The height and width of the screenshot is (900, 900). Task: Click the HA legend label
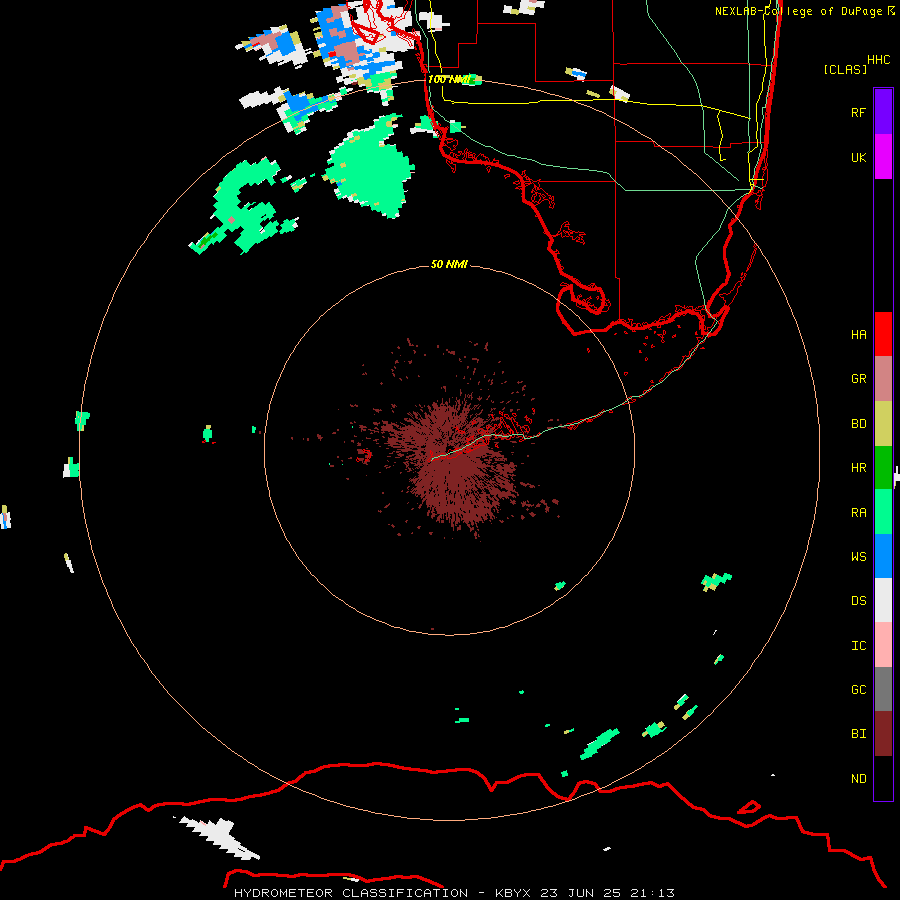tap(858, 334)
